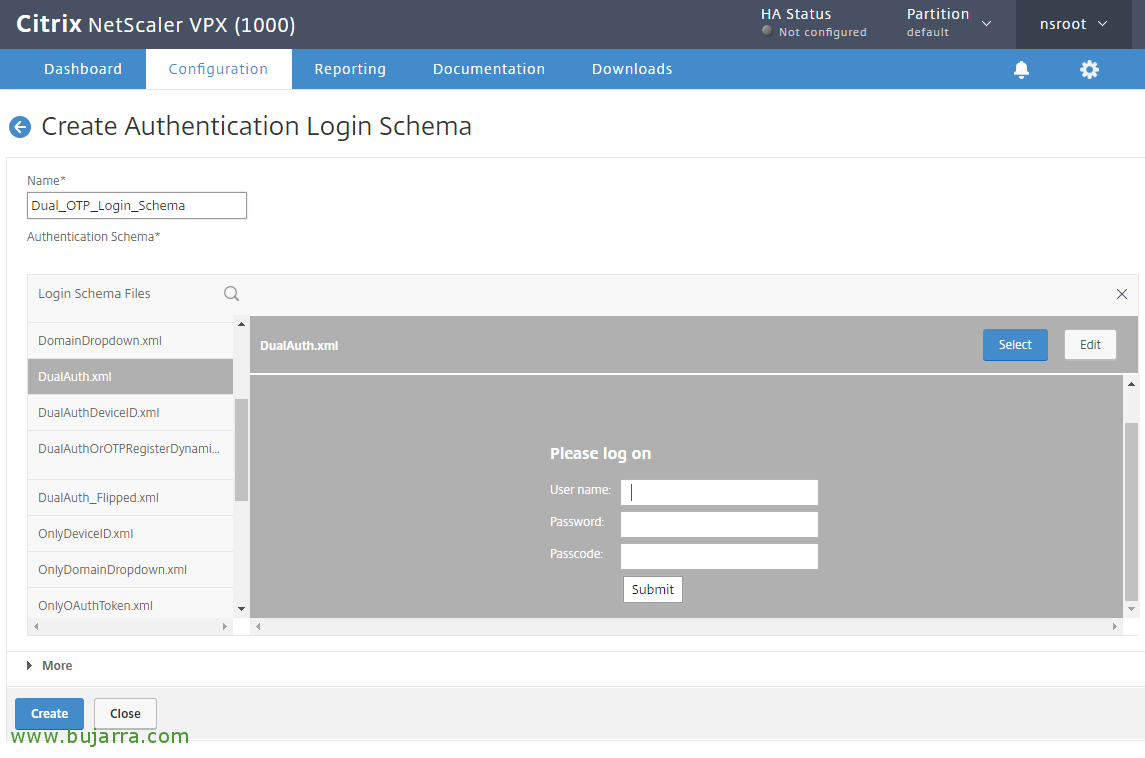Open the settings gear icon
Image resolution: width=1145 pixels, height=758 pixels.
tap(1089, 69)
